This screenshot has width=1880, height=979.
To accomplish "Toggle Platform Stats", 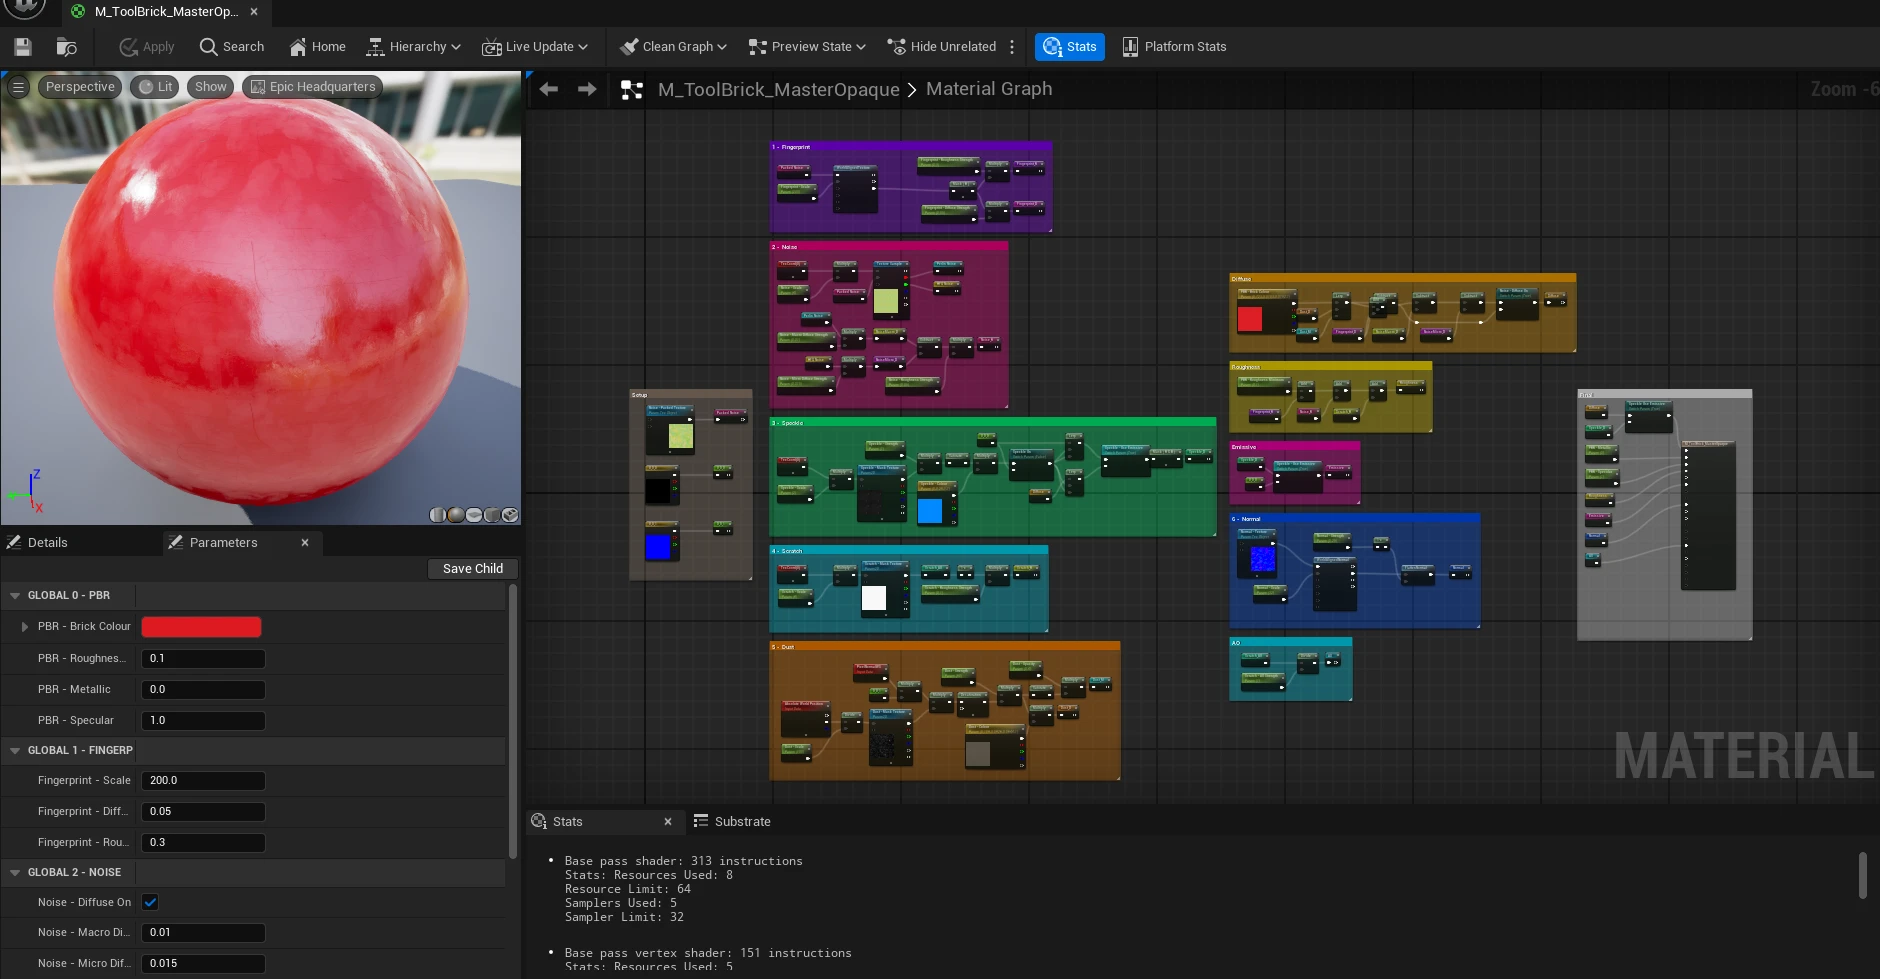I will point(1174,46).
